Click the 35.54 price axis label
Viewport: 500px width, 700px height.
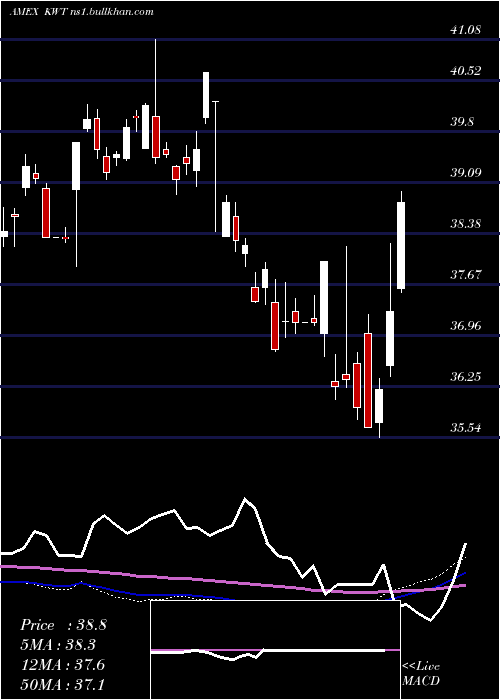466,427
